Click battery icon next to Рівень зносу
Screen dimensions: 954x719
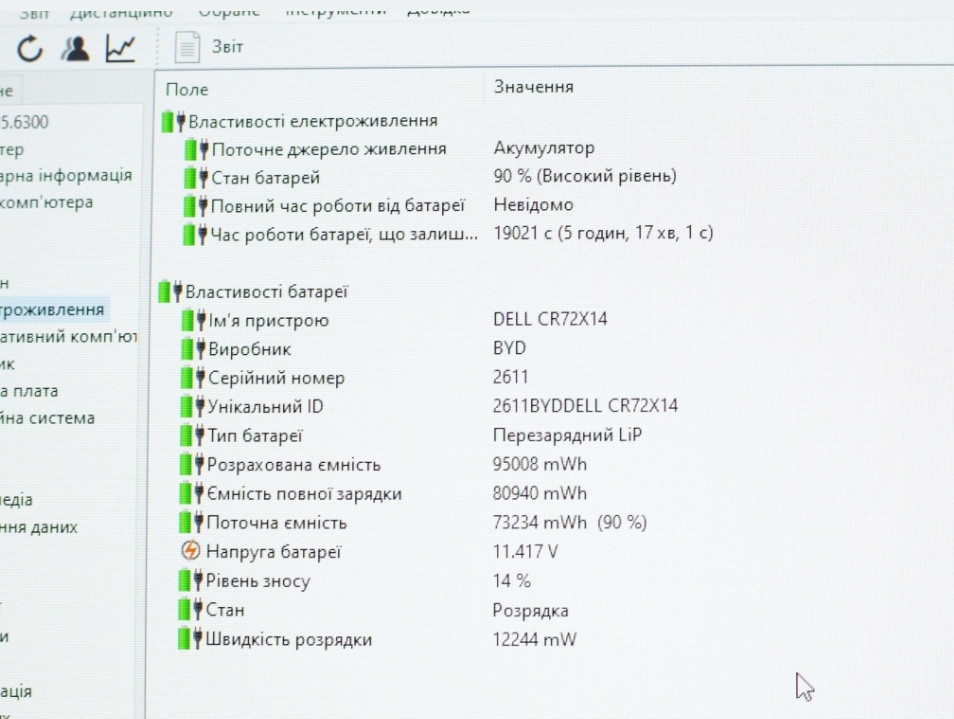tap(189, 581)
